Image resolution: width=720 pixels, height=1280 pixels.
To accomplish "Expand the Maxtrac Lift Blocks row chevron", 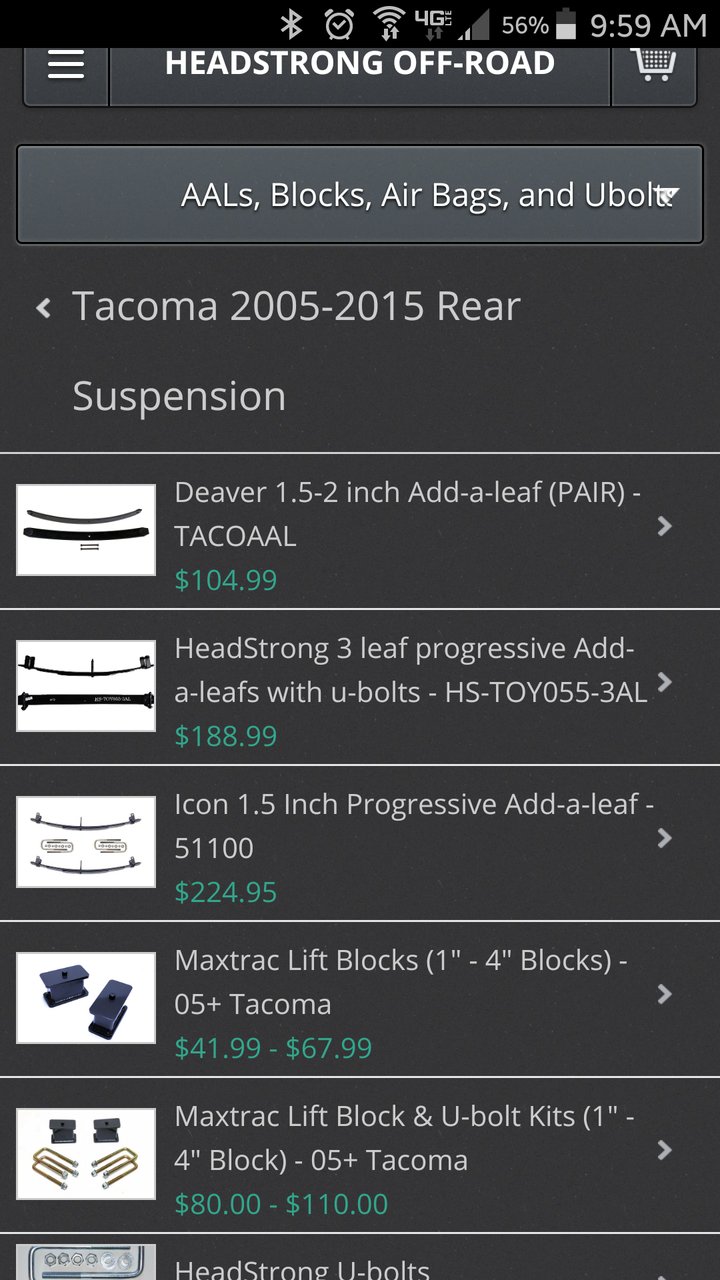I will [665, 994].
